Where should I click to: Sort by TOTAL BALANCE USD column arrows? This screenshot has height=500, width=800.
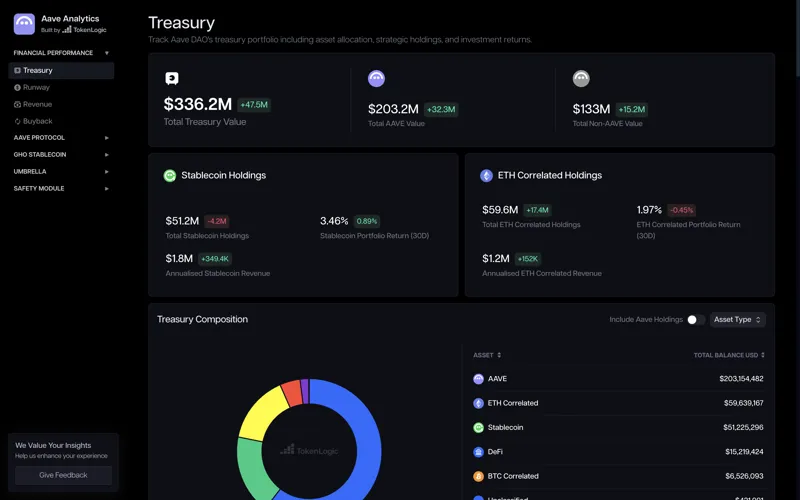point(763,355)
